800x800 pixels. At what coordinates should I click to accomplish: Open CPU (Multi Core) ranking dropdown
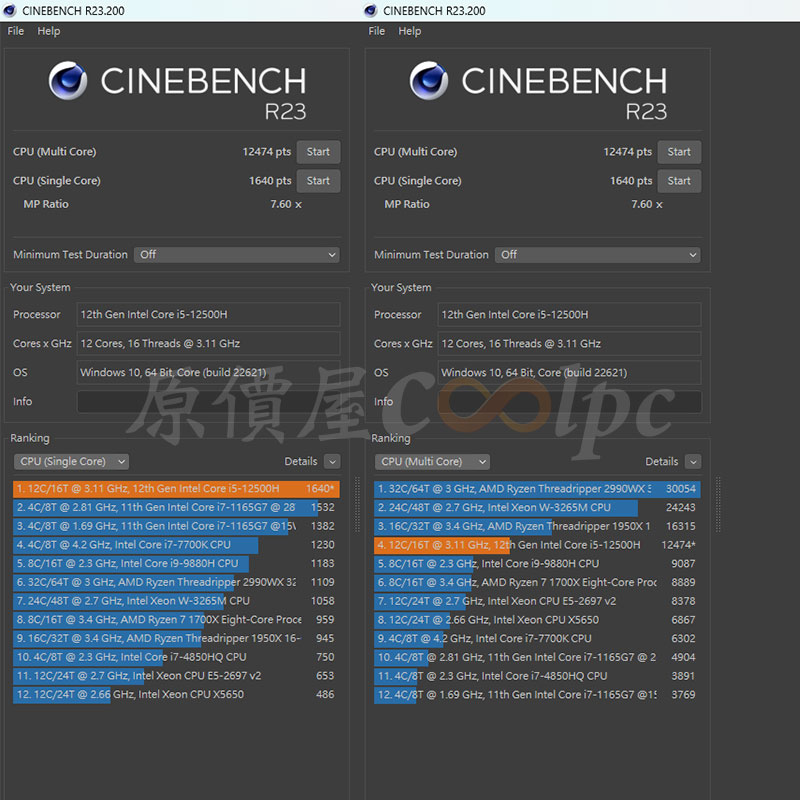tap(432, 462)
